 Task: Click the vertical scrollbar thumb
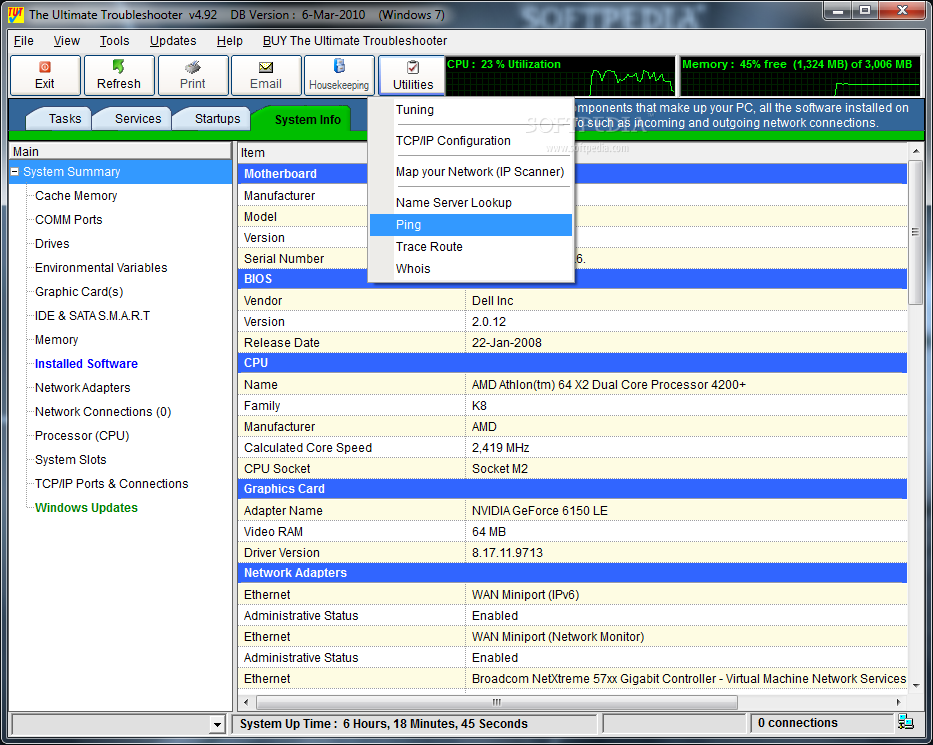(915, 231)
